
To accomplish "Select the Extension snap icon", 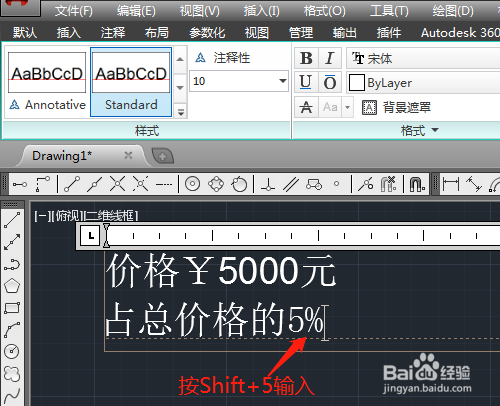I will pyautogui.click(x=164, y=184).
